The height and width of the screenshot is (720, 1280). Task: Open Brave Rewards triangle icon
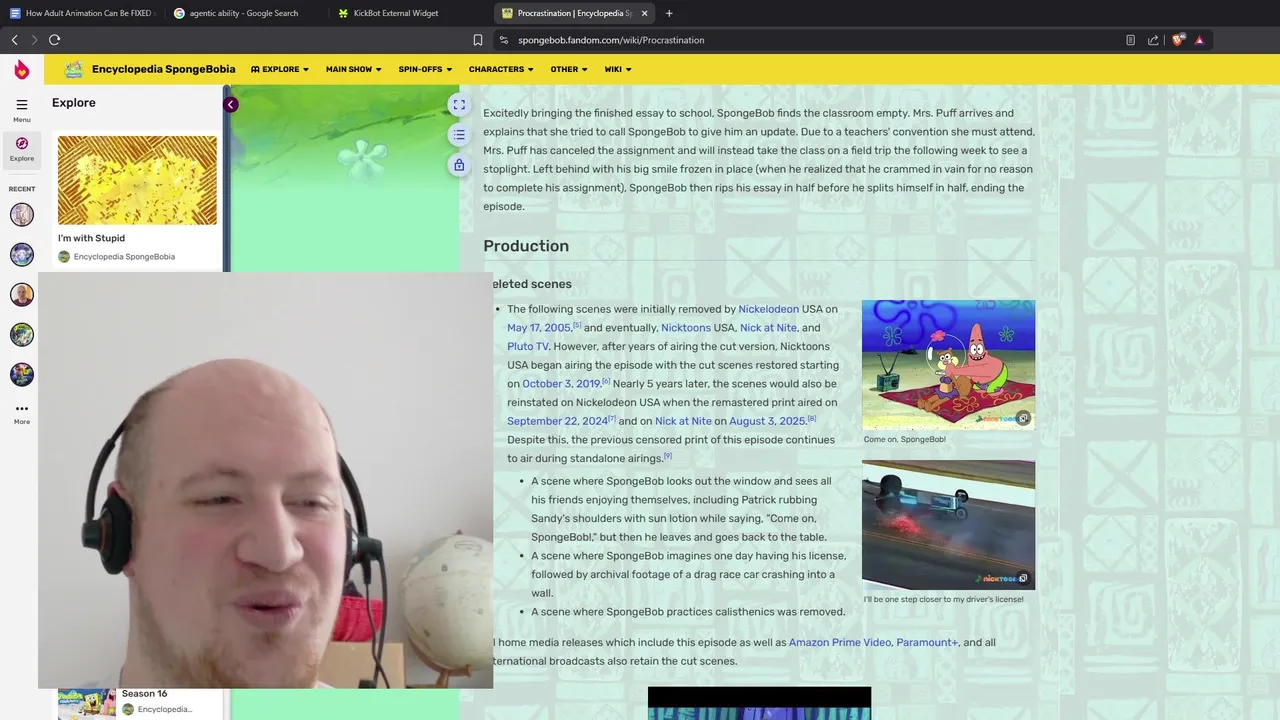click(1199, 40)
